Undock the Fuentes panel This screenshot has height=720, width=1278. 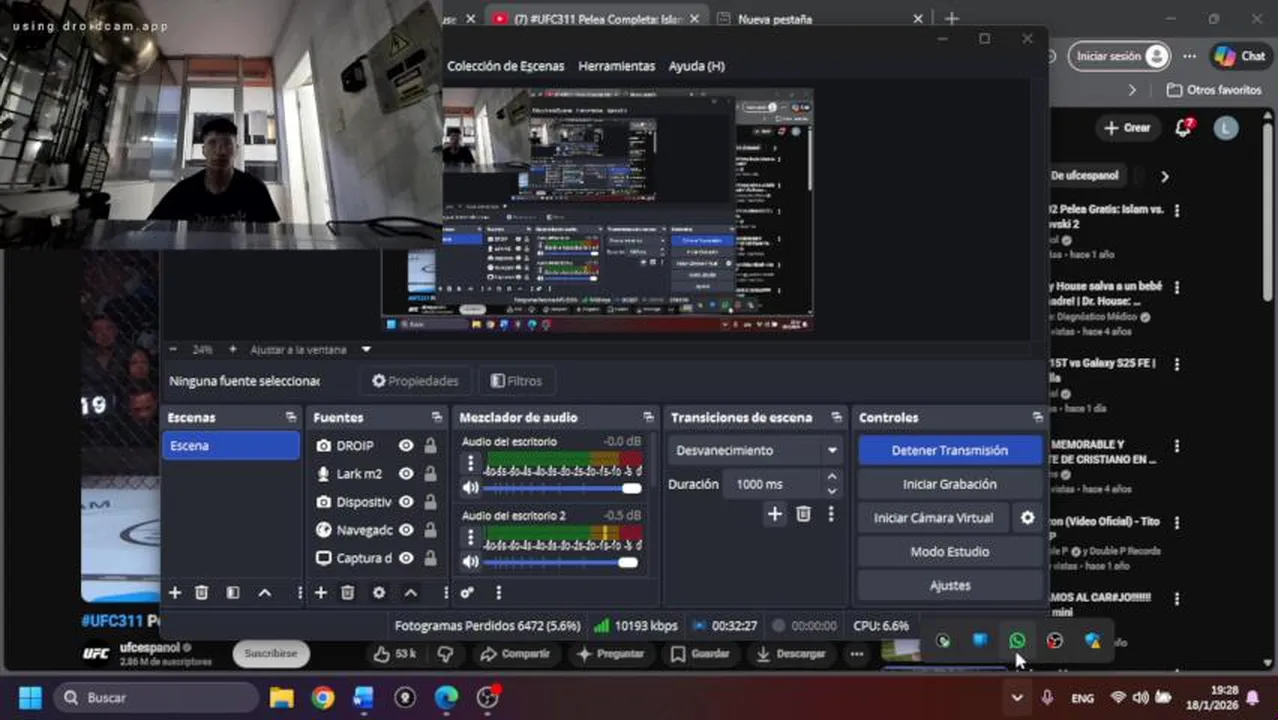coord(437,418)
